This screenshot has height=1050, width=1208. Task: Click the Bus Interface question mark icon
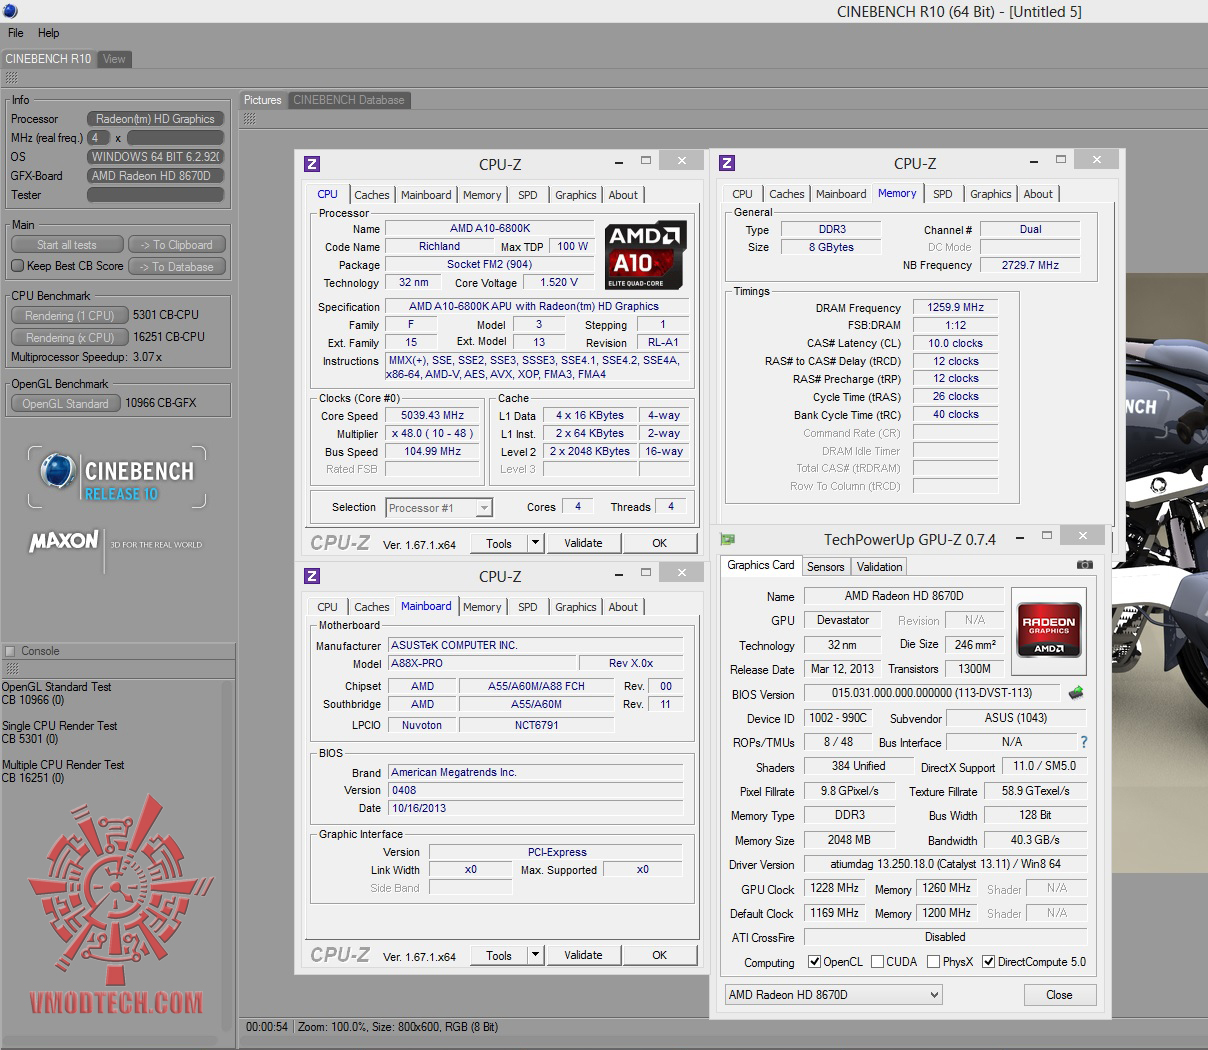[x=1084, y=742]
